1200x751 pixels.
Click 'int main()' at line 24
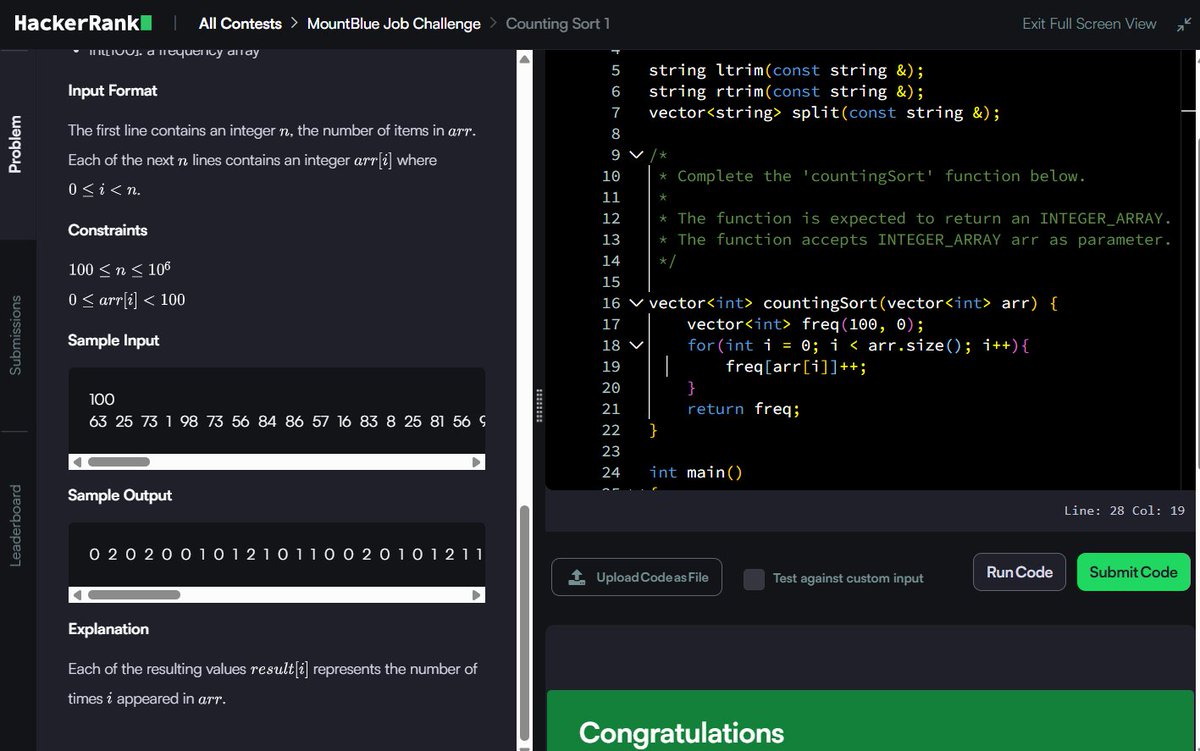[x=696, y=472]
